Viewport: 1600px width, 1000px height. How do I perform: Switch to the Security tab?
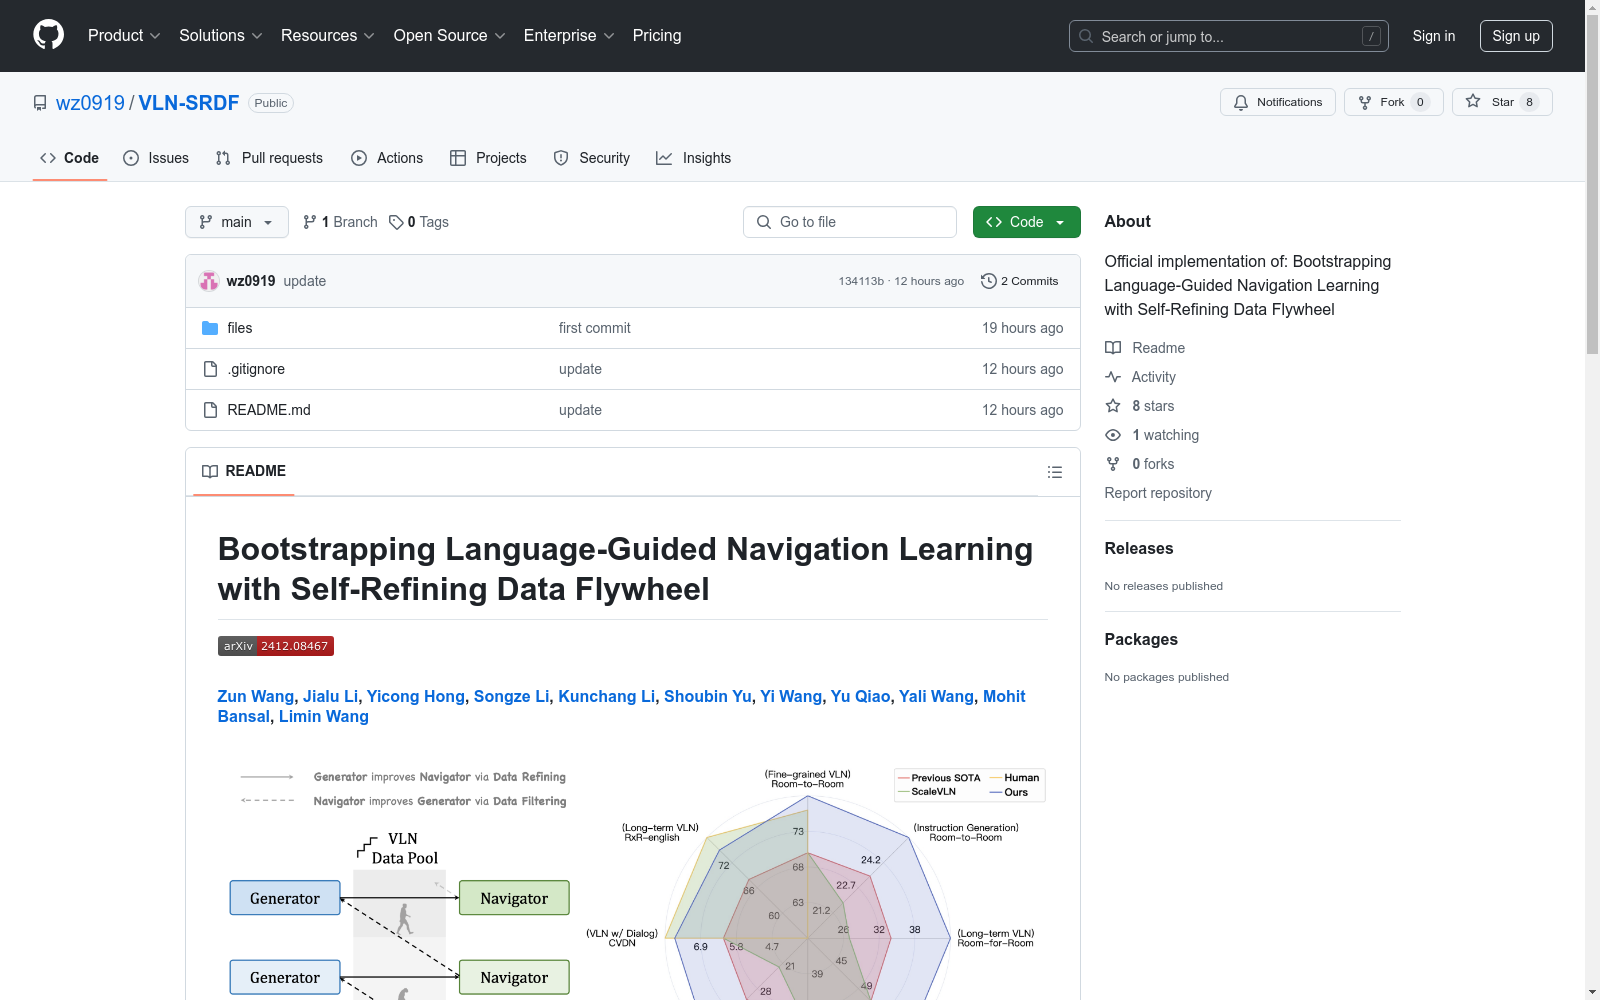[x=592, y=158]
